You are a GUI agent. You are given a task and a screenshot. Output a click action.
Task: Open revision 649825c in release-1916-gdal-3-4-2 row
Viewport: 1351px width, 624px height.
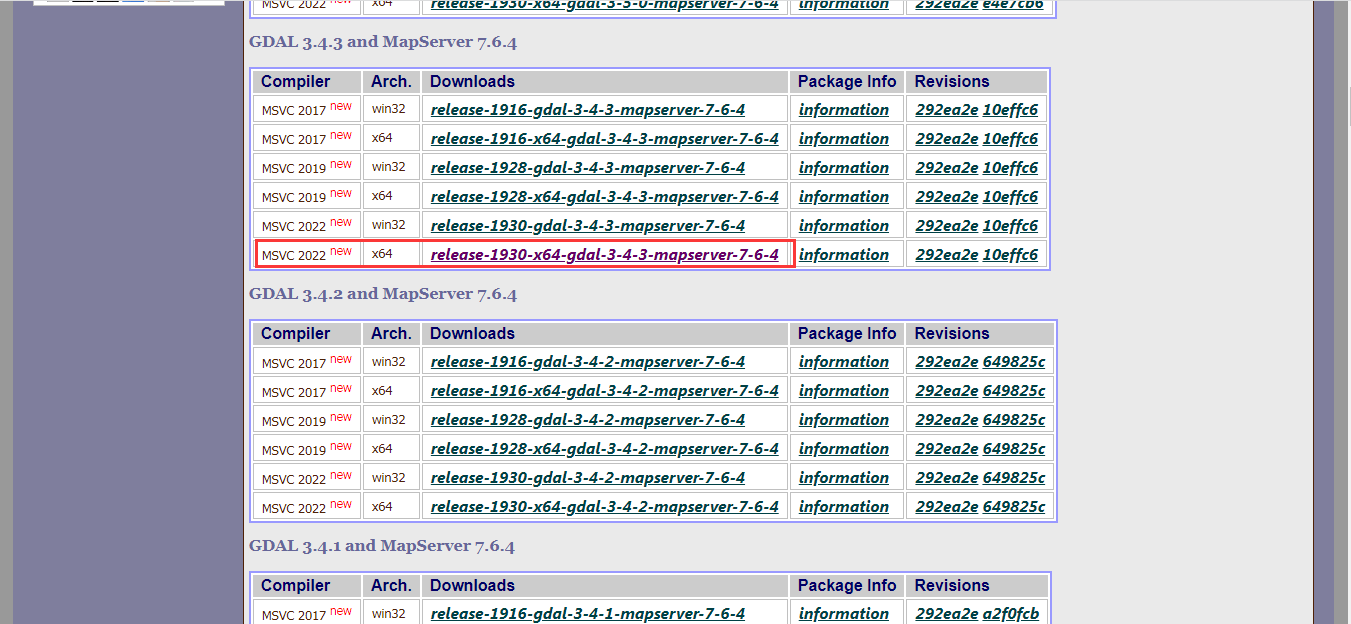coord(1014,362)
